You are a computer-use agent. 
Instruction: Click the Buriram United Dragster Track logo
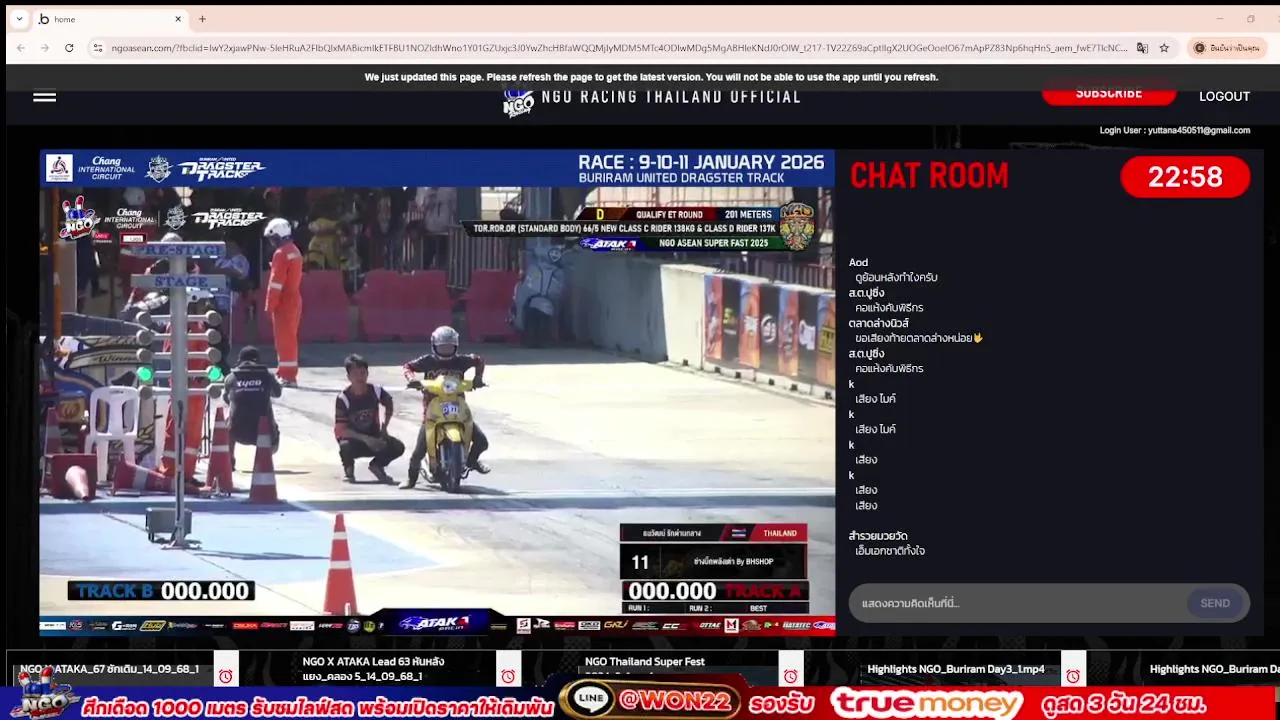[222, 168]
